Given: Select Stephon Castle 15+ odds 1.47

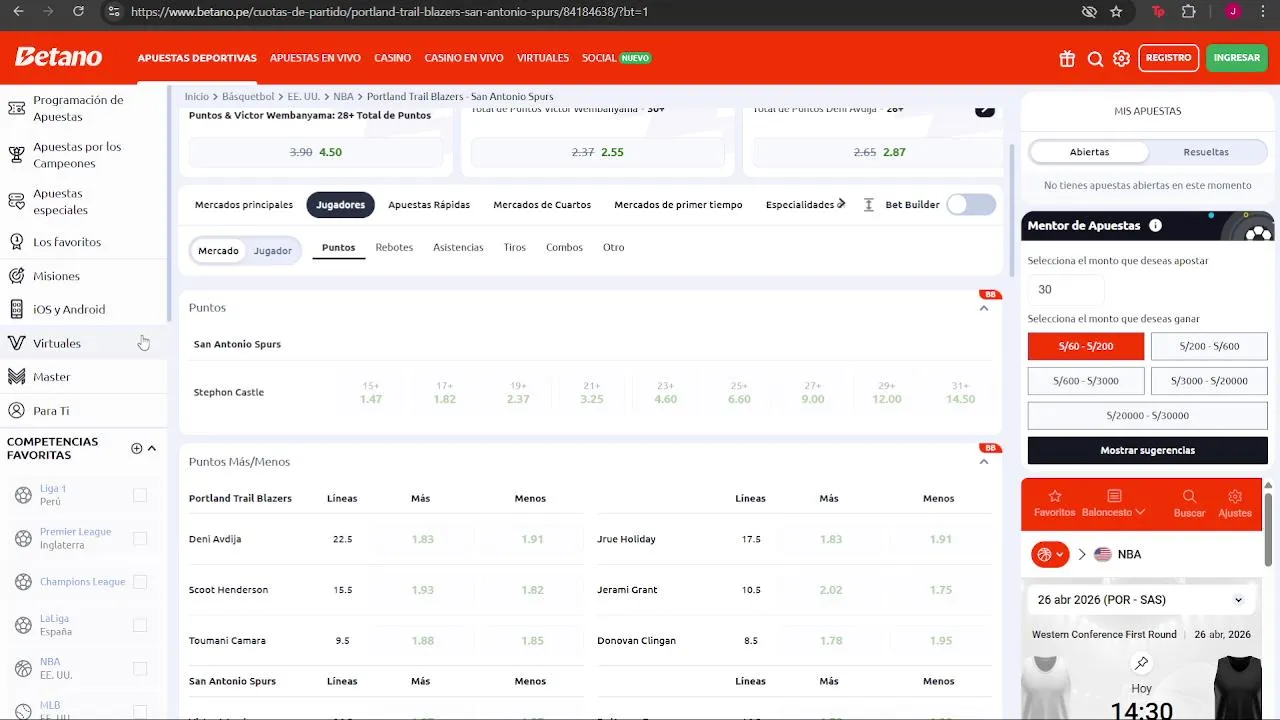Looking at the screenshot, I should point(371,392).
